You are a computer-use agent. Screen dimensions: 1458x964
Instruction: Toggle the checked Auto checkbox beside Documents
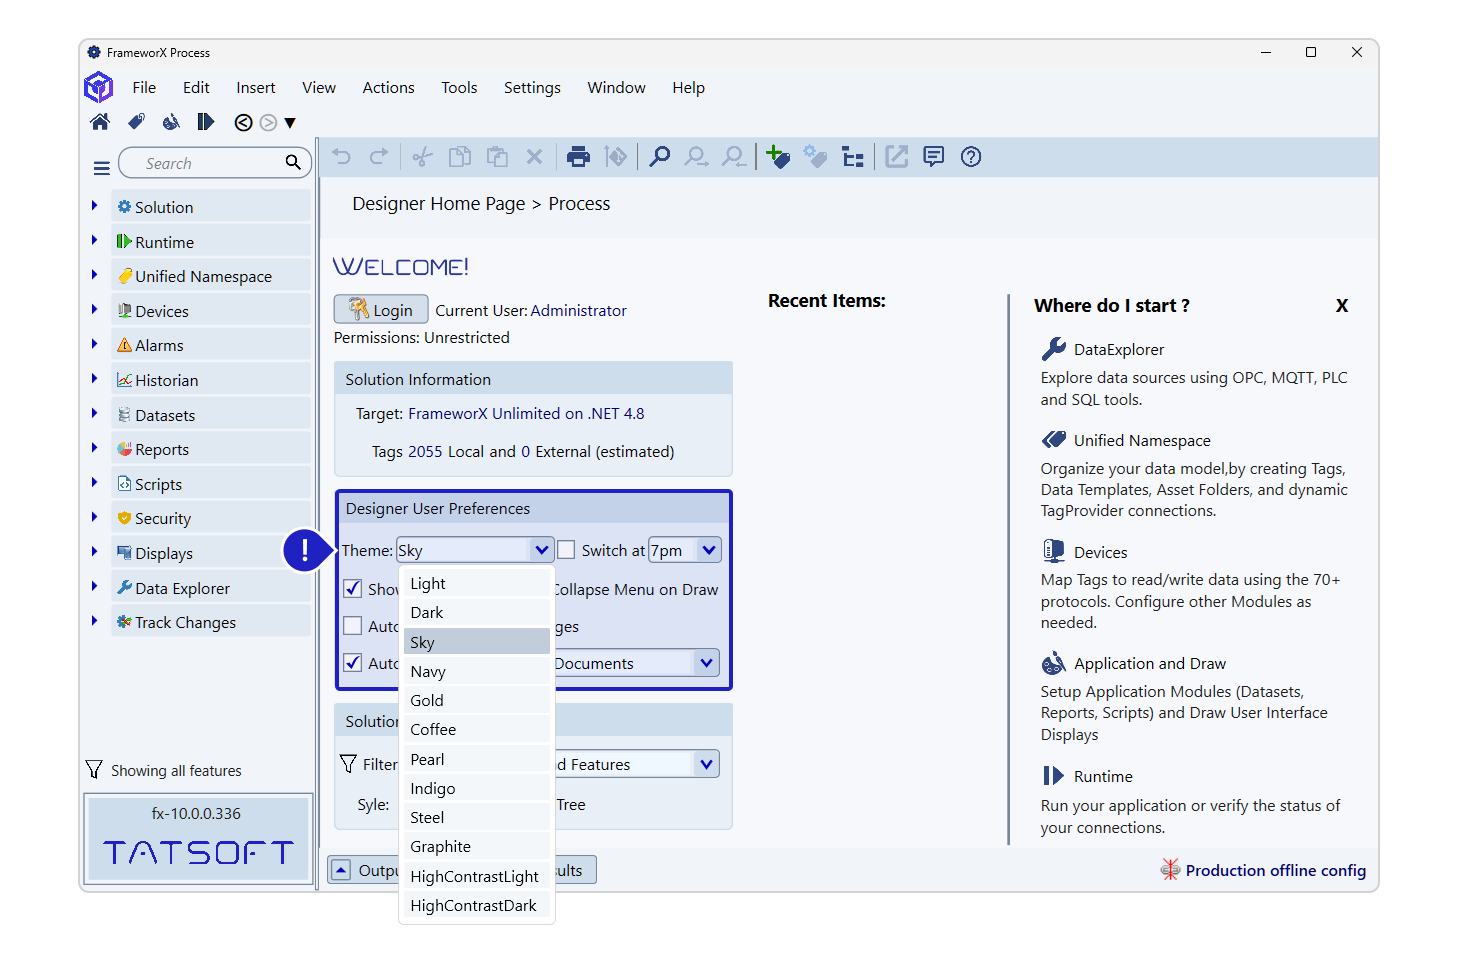click(353, 663)
